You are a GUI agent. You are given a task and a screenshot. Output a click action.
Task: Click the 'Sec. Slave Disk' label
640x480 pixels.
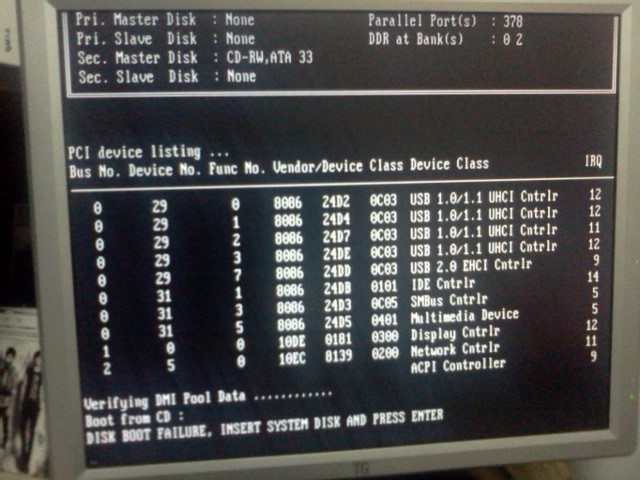coord(138,77)
